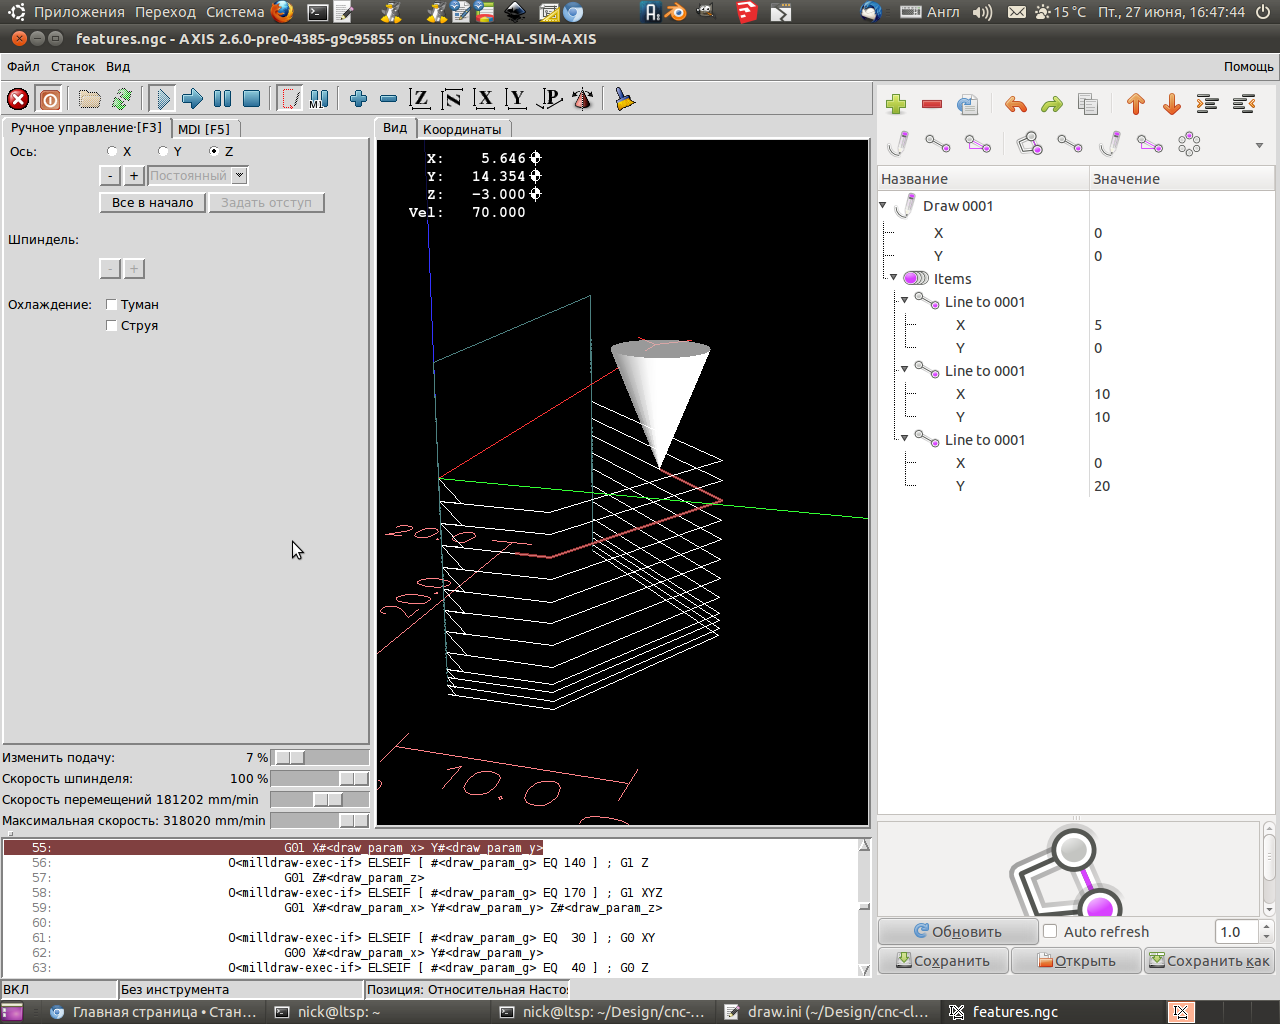Enable the Туман coolant checkbox
The width and height of the screenshot is (1280, 1024).
112,305
